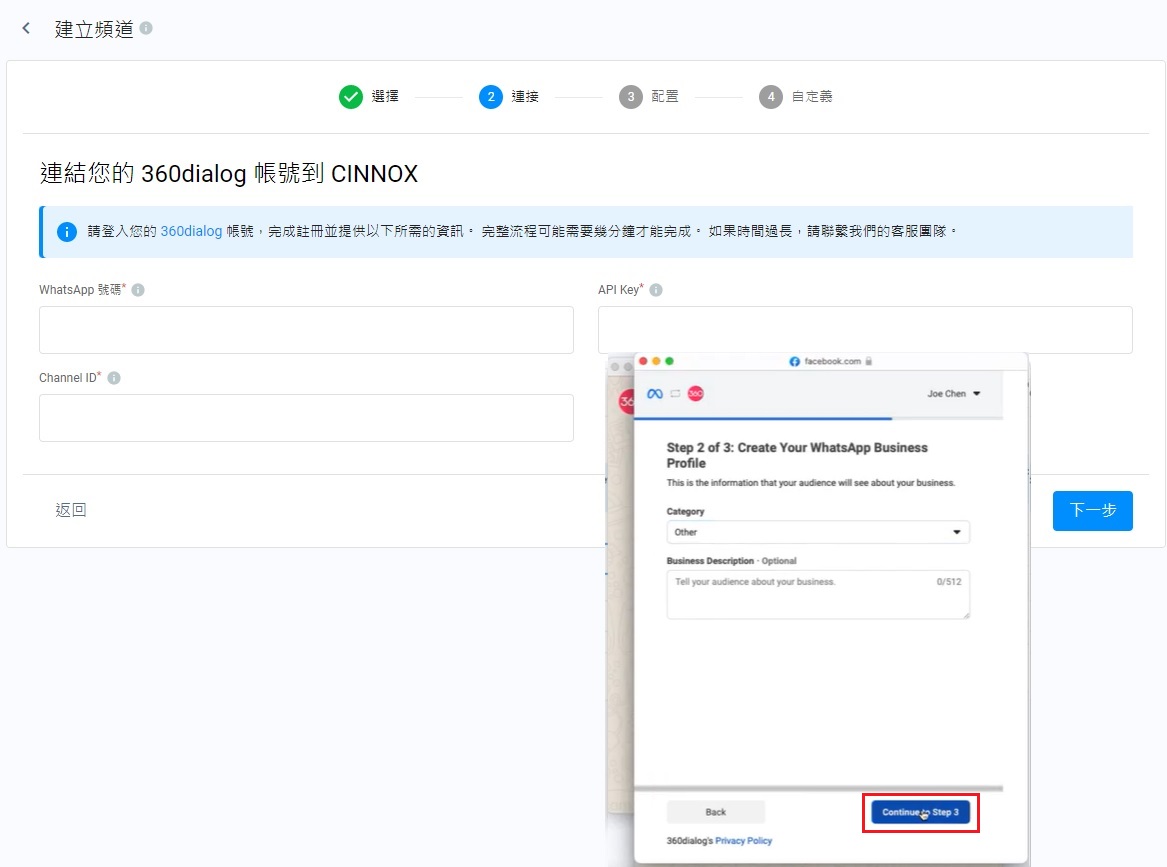Click the 0/512 character counter
This screenshot has width=1167, height=867.
point(949,582)
